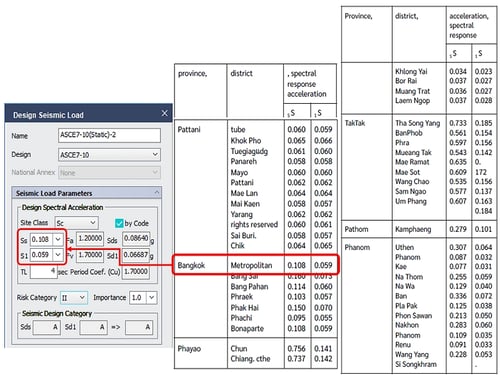Open the Site Class dropdown
This screenshot has width=500, height=375.
click(77, 223)
